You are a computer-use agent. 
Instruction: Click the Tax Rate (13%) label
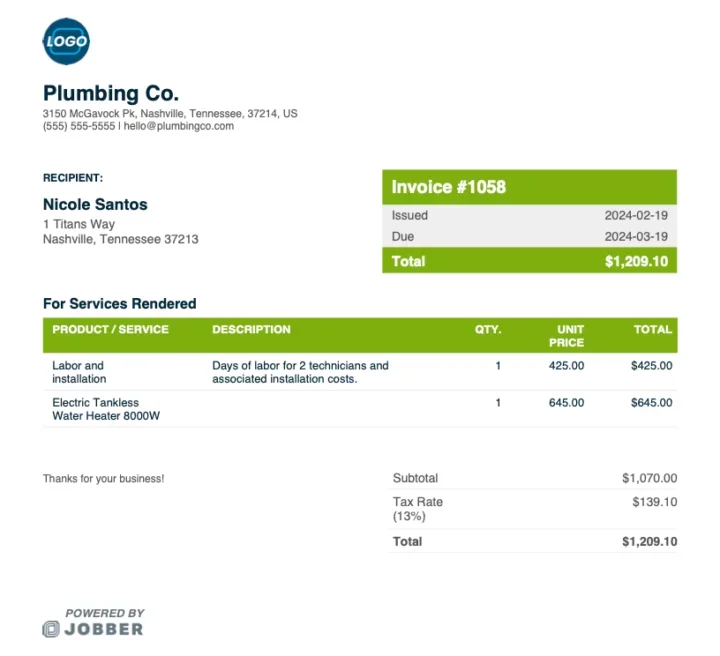tap(417, 509)
